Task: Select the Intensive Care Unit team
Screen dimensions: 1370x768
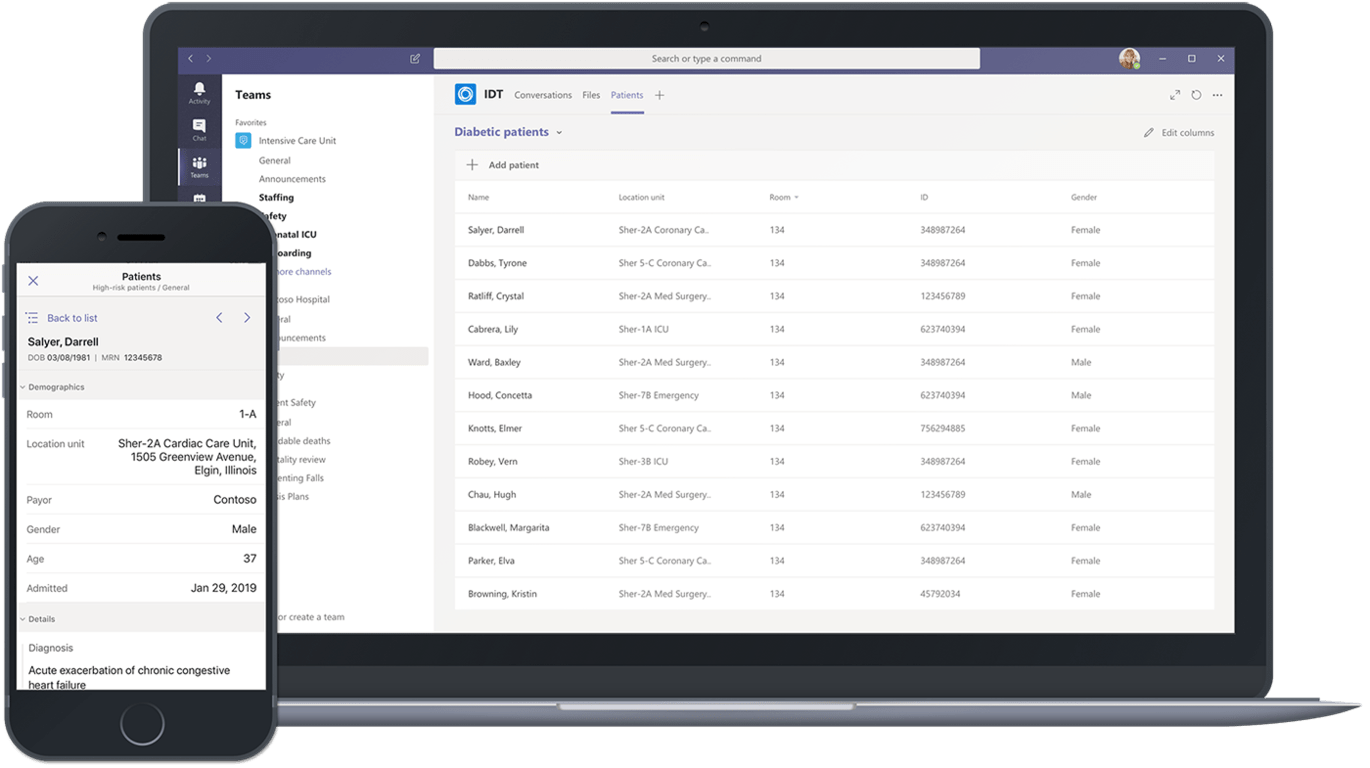Action: [x=297, y=141]
